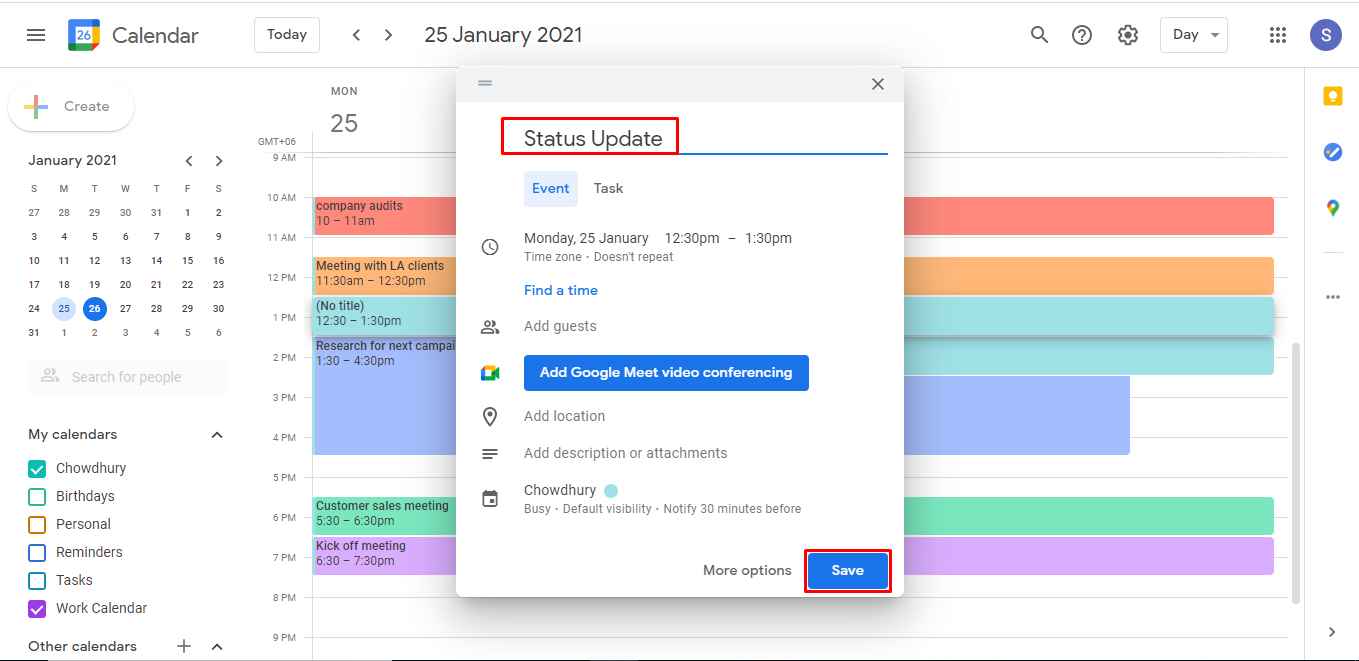Switch to the Task tab
The image size is (1359, 661).
[608, 188]
